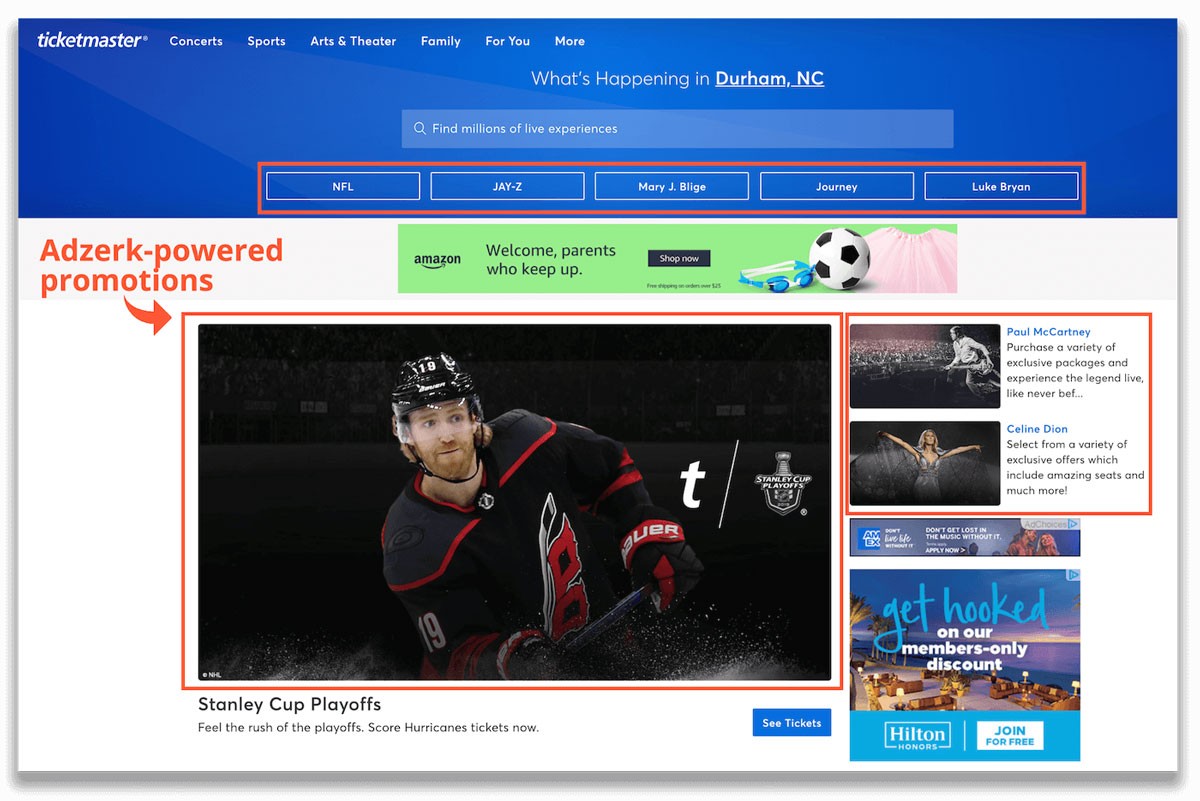Select the JAY-Z quick link button

[507, 186]
